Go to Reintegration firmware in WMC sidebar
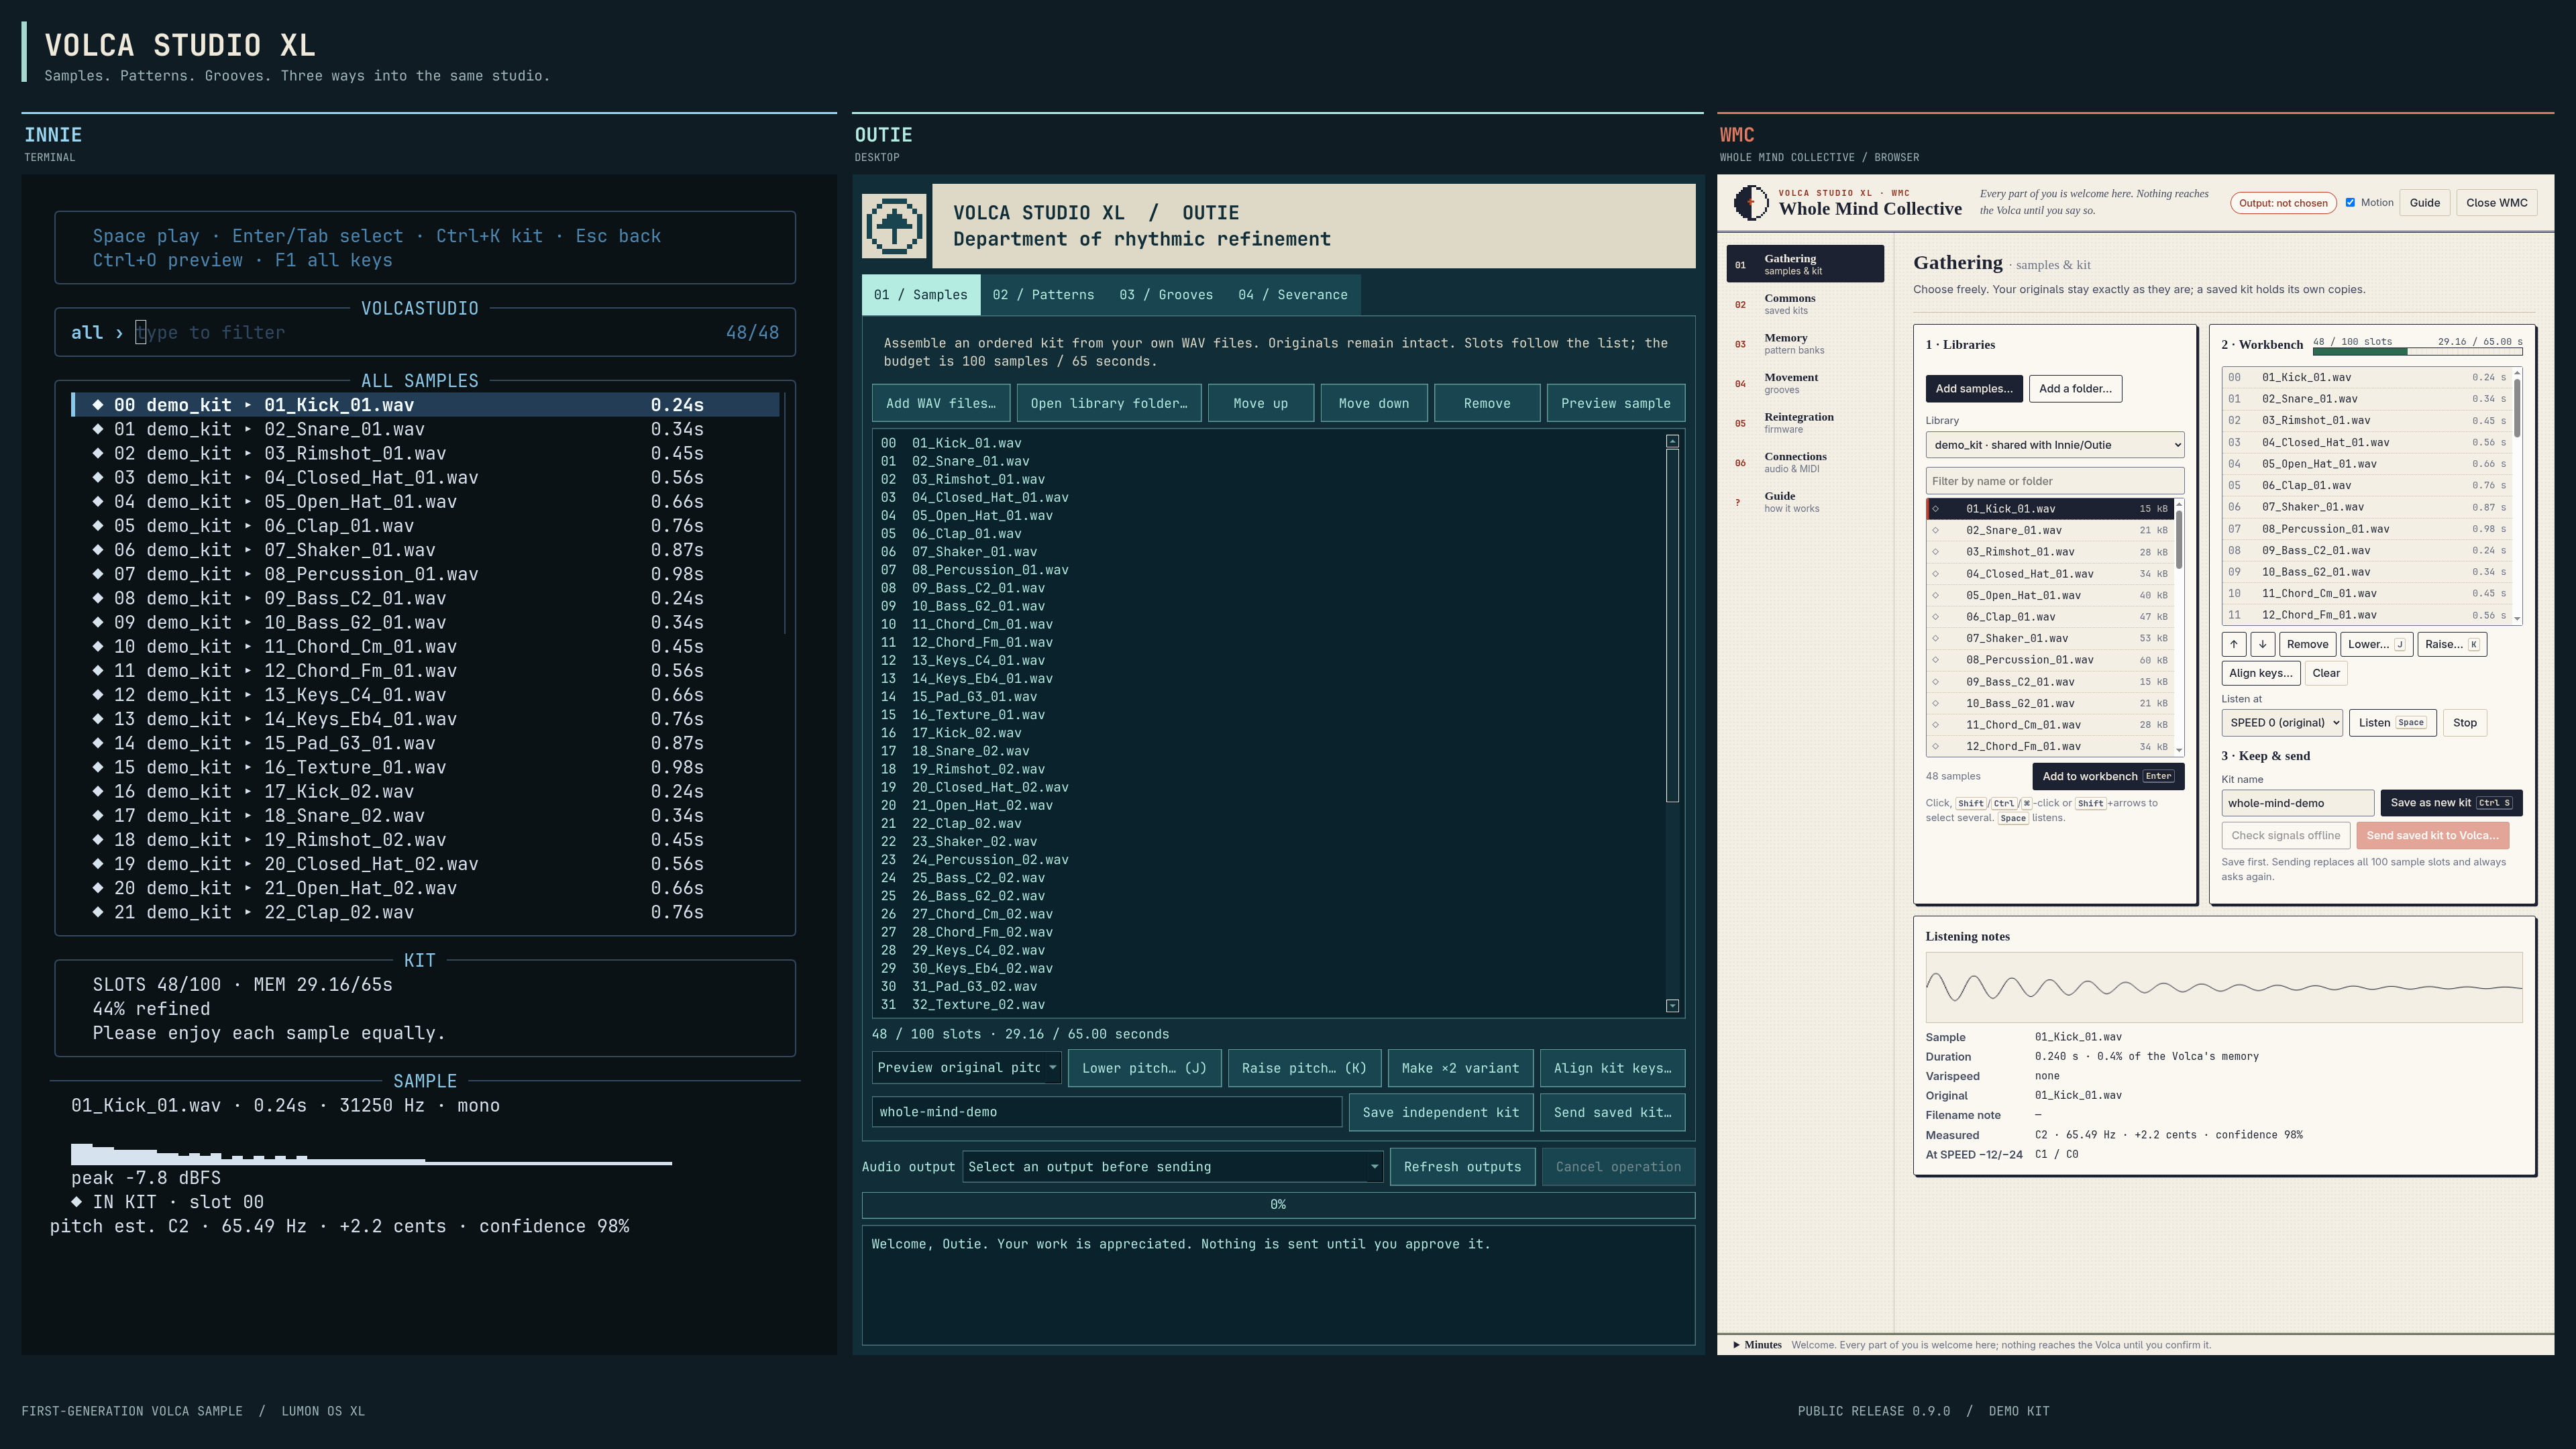This screenshot has height=1449, width=2576. 1805,422
